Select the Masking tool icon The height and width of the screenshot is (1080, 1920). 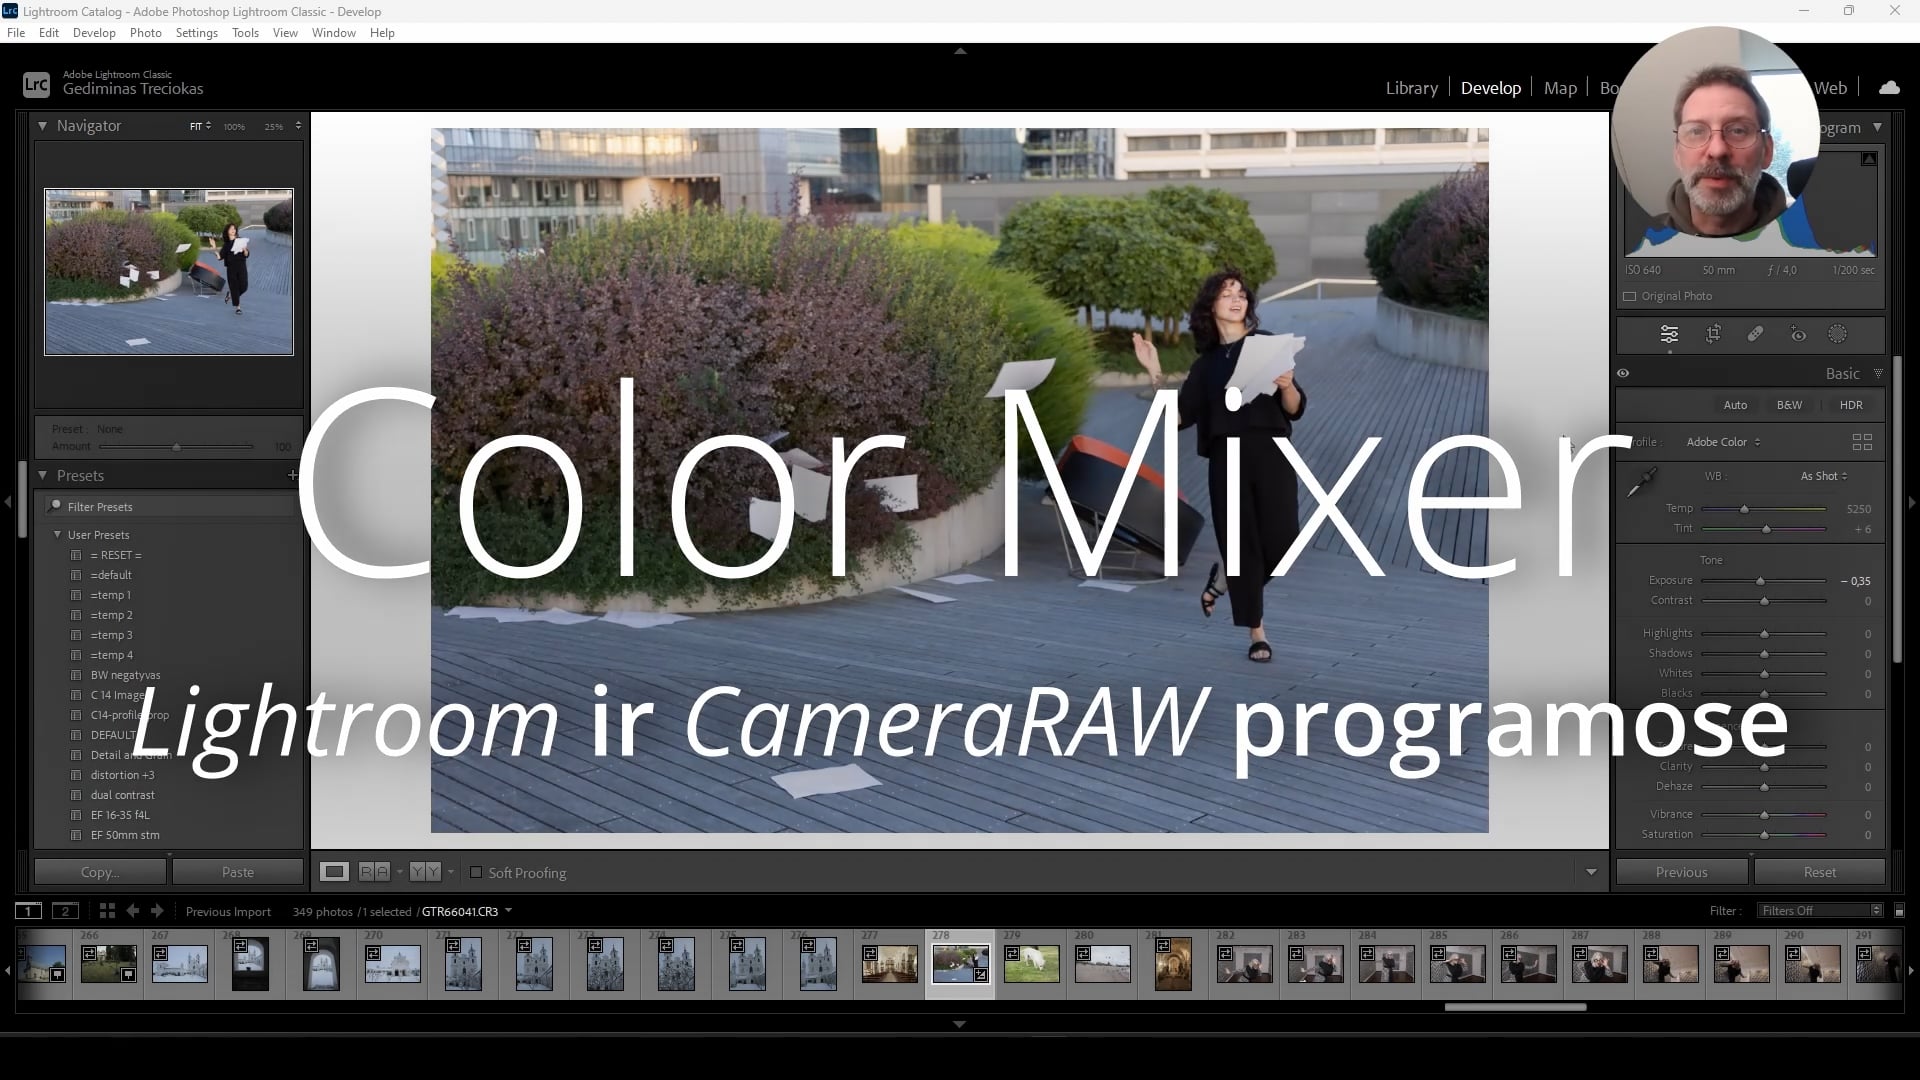coord(1838,334)
